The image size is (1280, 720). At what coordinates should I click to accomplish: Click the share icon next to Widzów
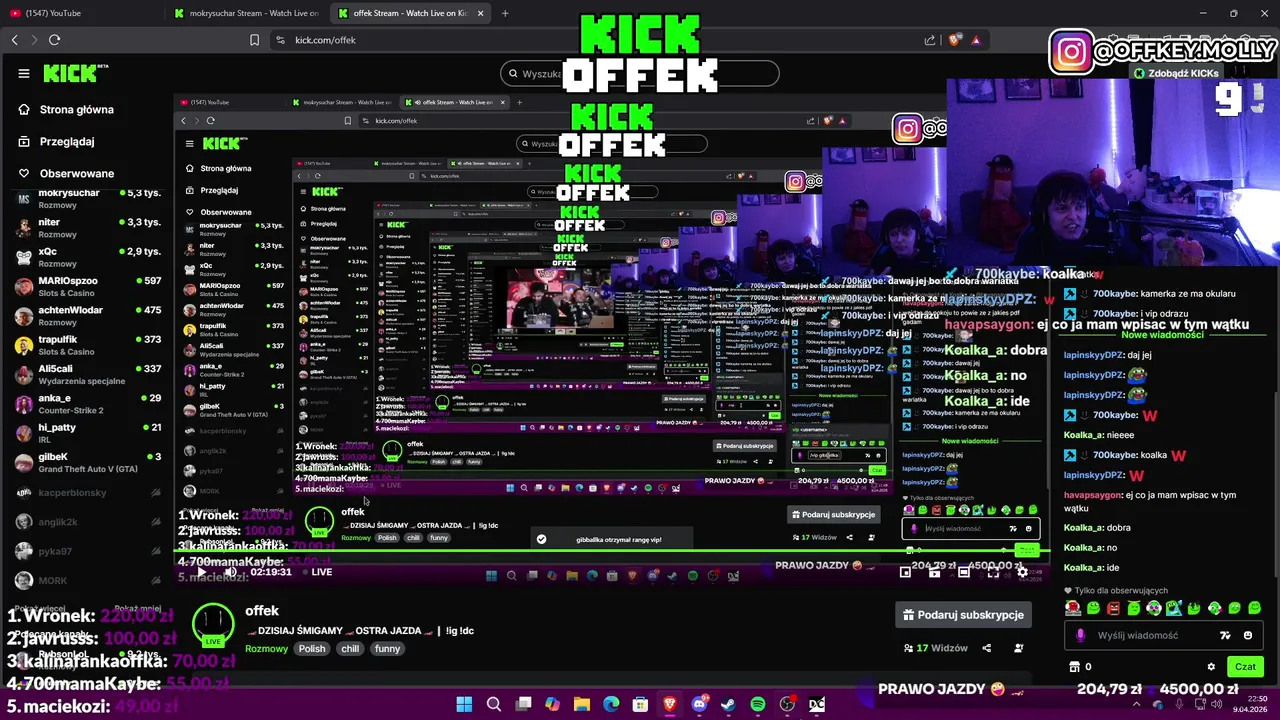pyautogui.click(x=987, y=648)
